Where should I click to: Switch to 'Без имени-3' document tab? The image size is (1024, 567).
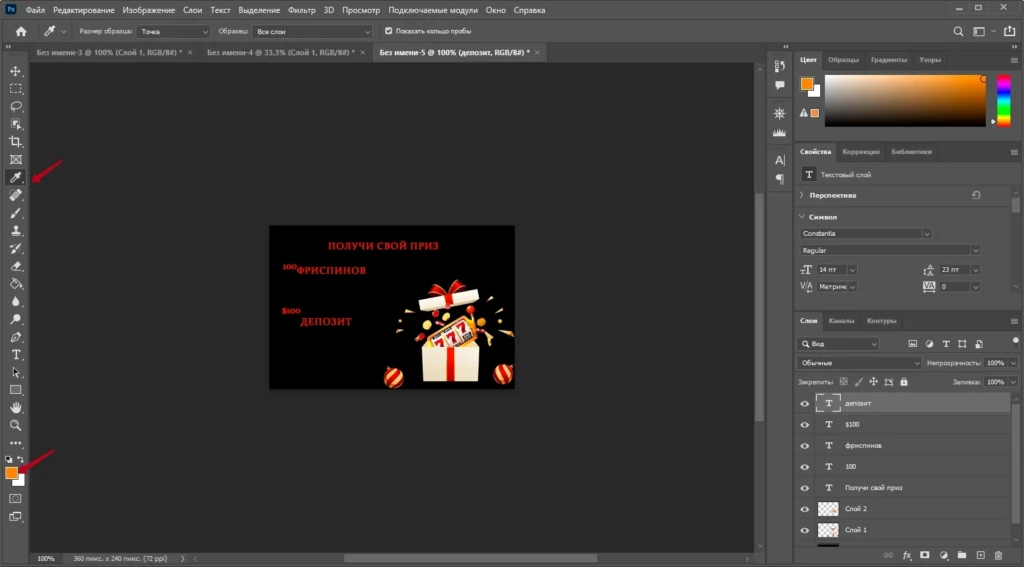[109, 52]
